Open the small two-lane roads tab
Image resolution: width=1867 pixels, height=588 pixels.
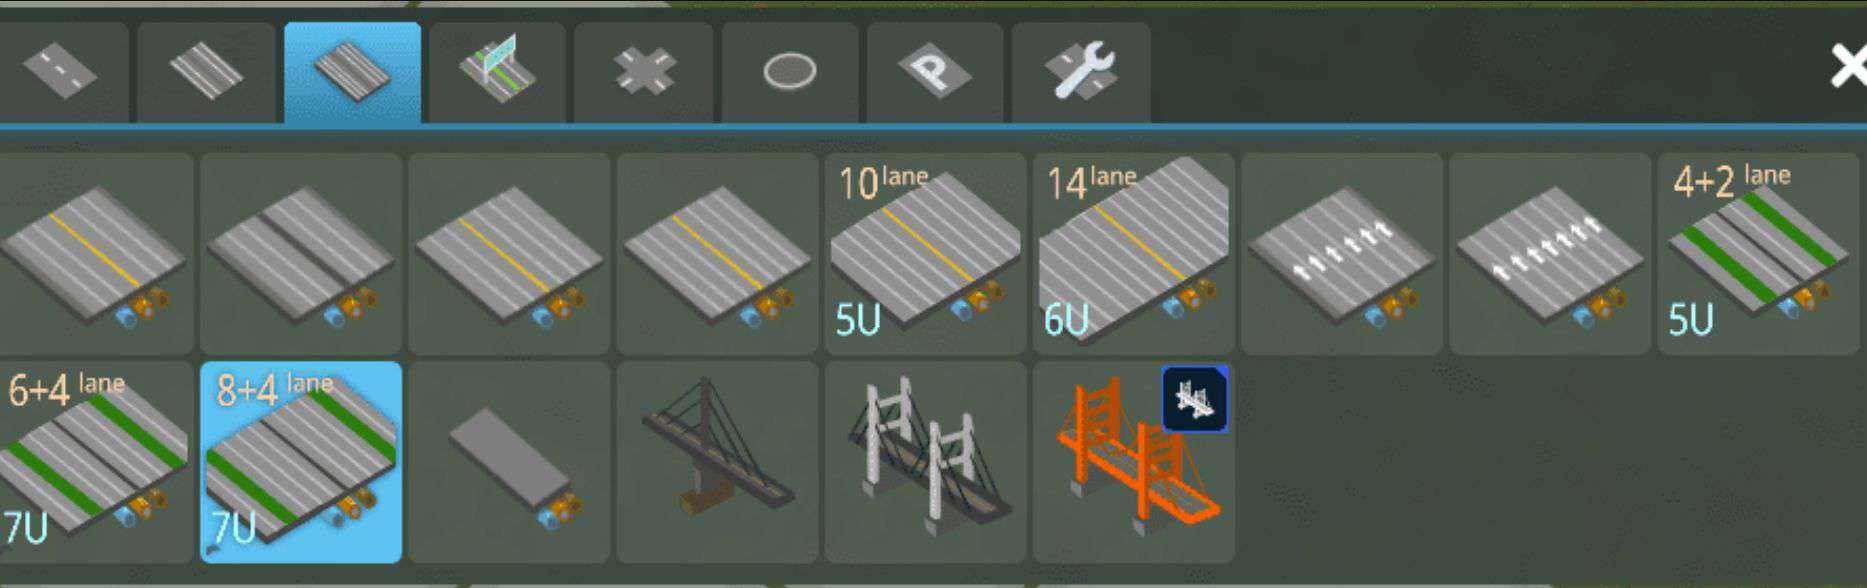coord(62,72)
